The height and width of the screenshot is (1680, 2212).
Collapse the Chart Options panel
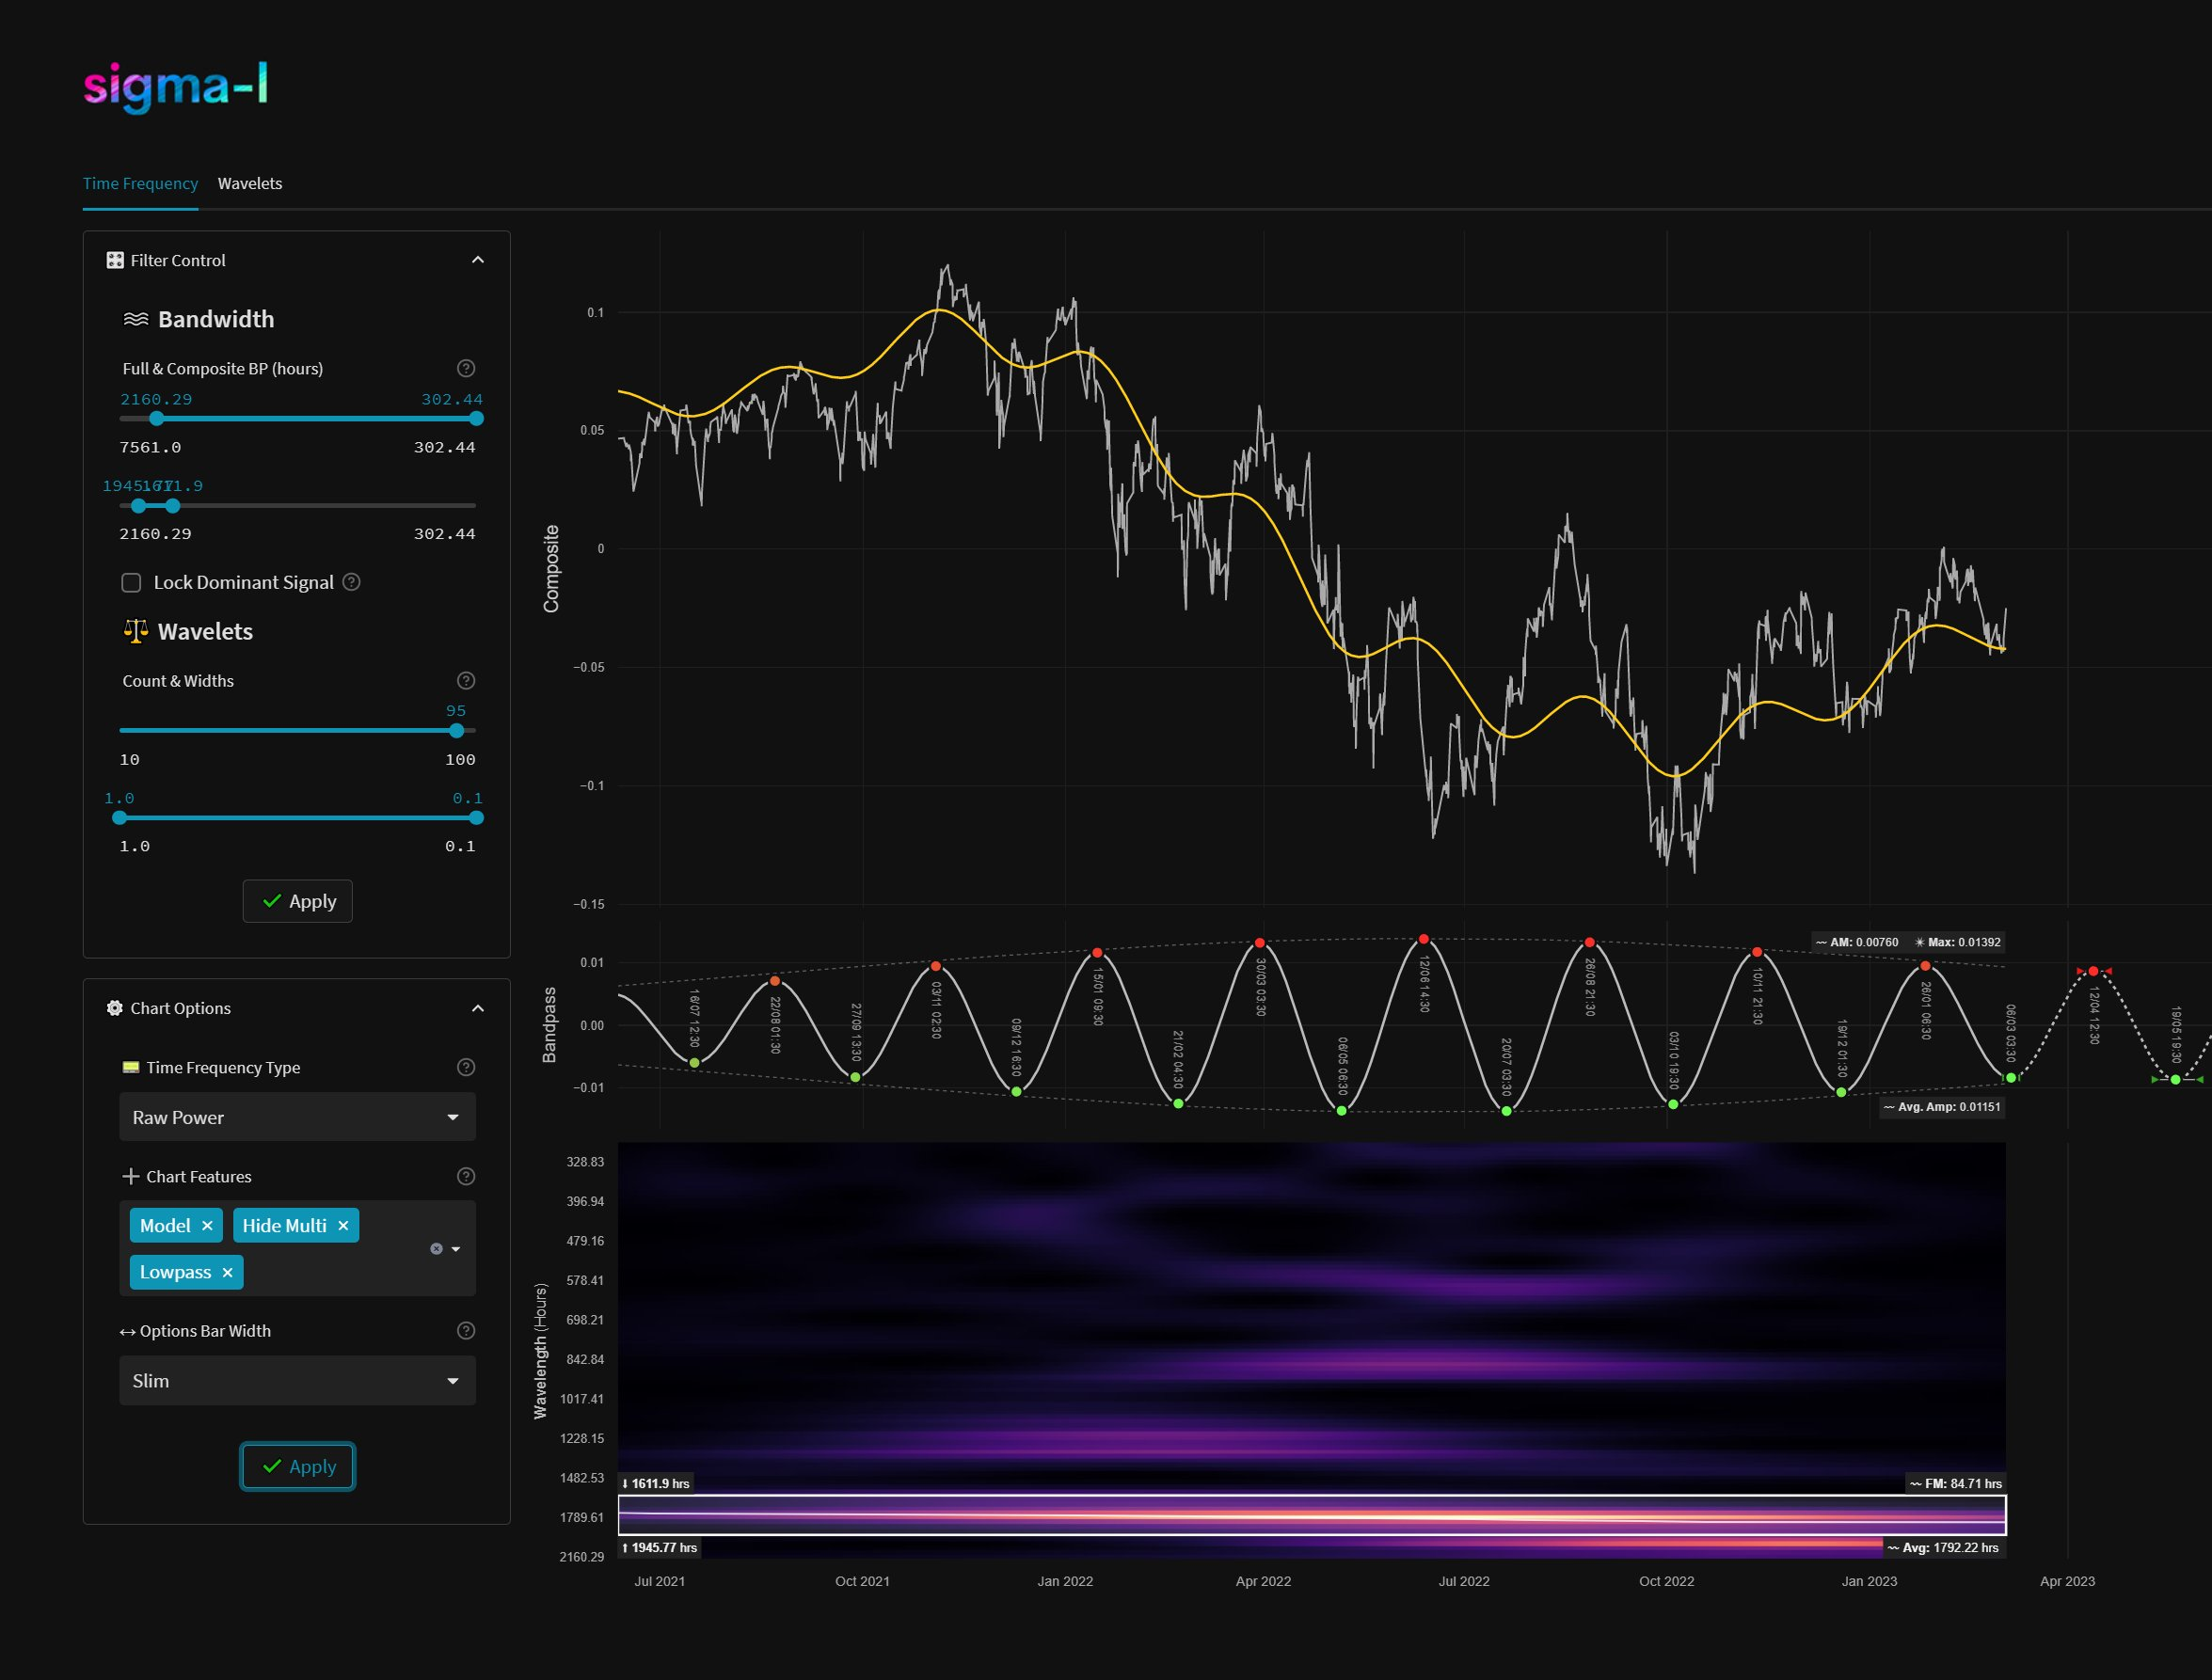[x=478, y=1008]
